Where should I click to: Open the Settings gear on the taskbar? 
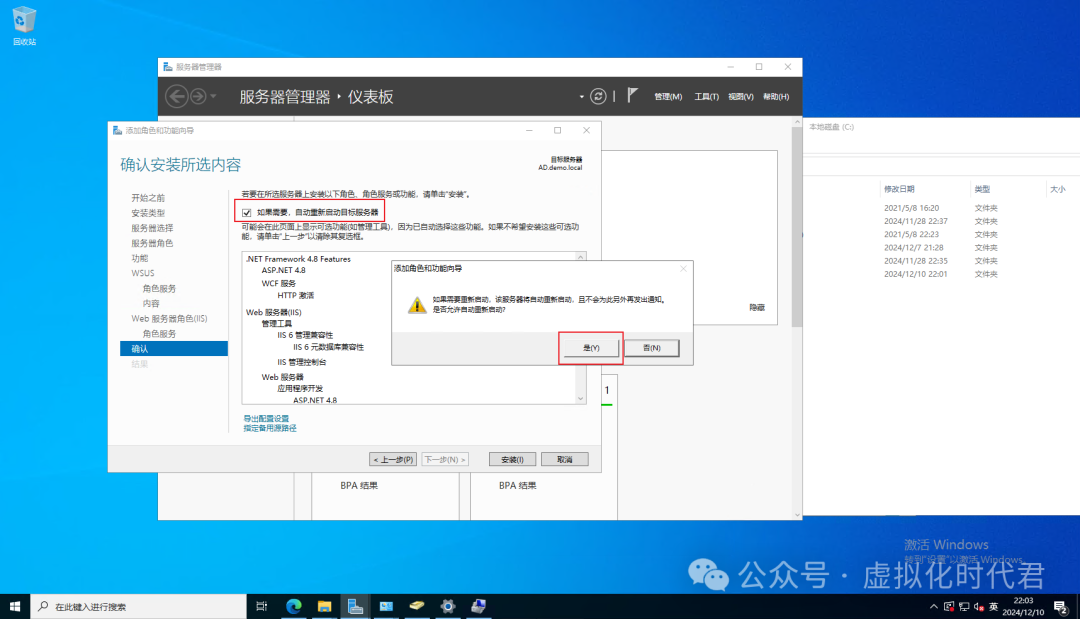448,607
